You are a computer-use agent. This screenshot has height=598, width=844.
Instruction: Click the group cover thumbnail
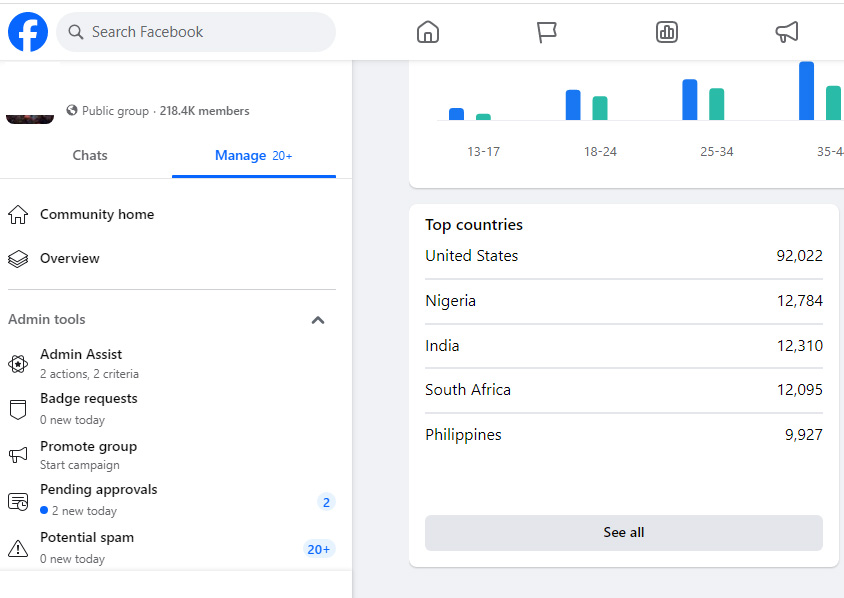(x=30, y=119)
